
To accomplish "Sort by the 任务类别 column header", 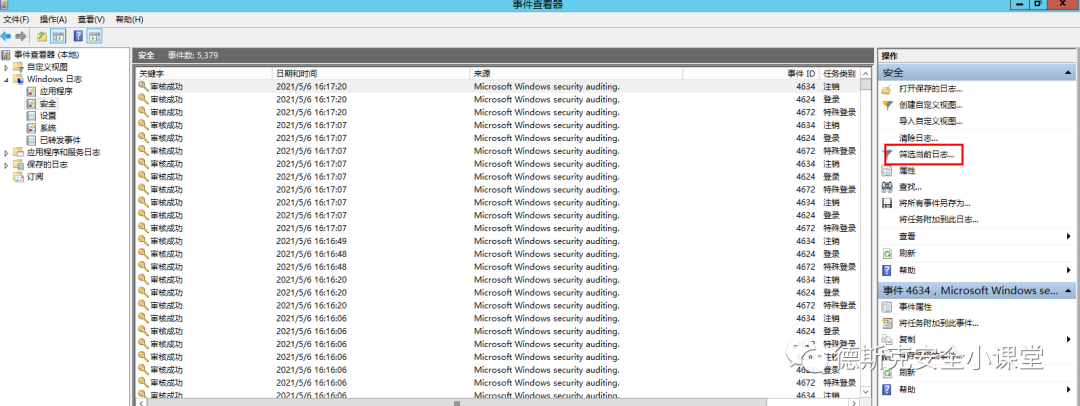I will pos(839,73).
